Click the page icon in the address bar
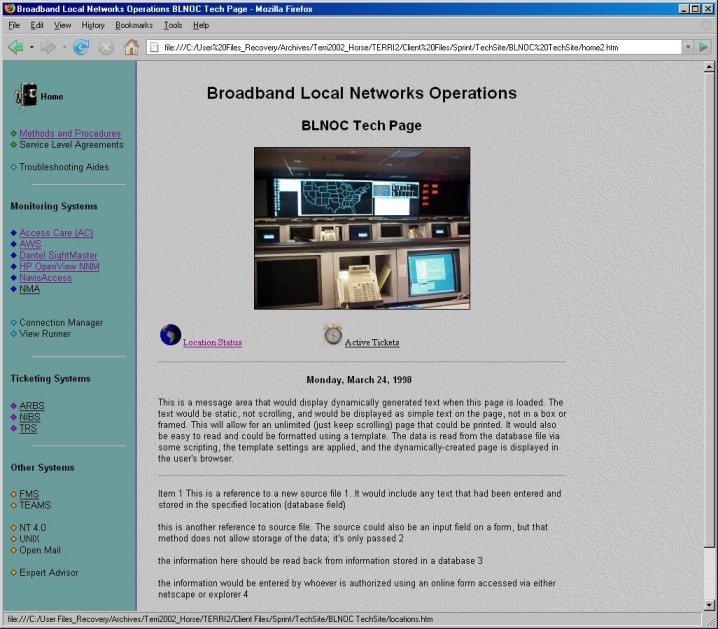 (x=154, y=47)
